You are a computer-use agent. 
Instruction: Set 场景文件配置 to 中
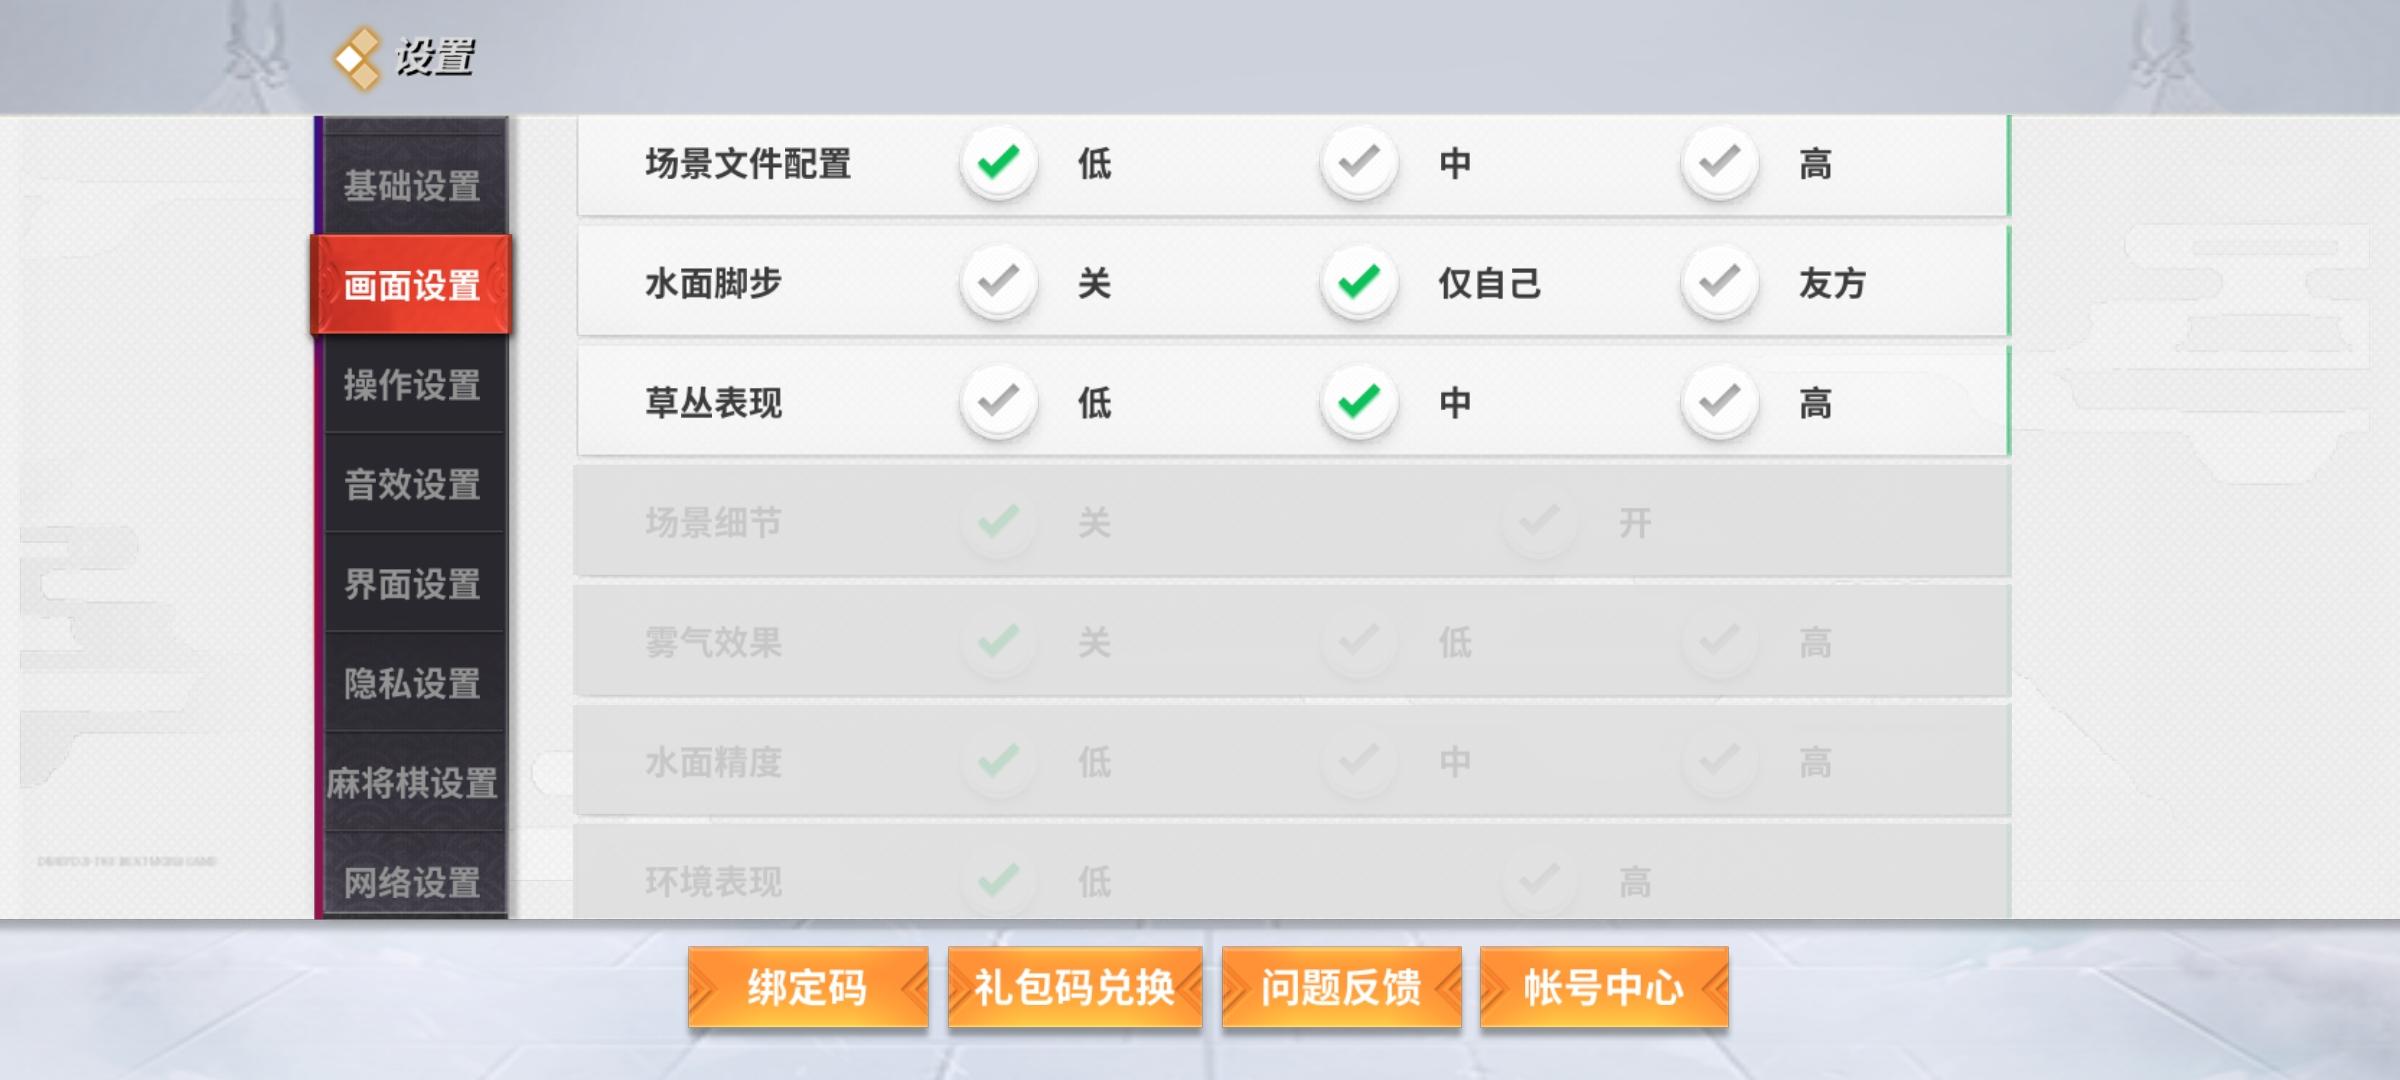pos(1359,163)
